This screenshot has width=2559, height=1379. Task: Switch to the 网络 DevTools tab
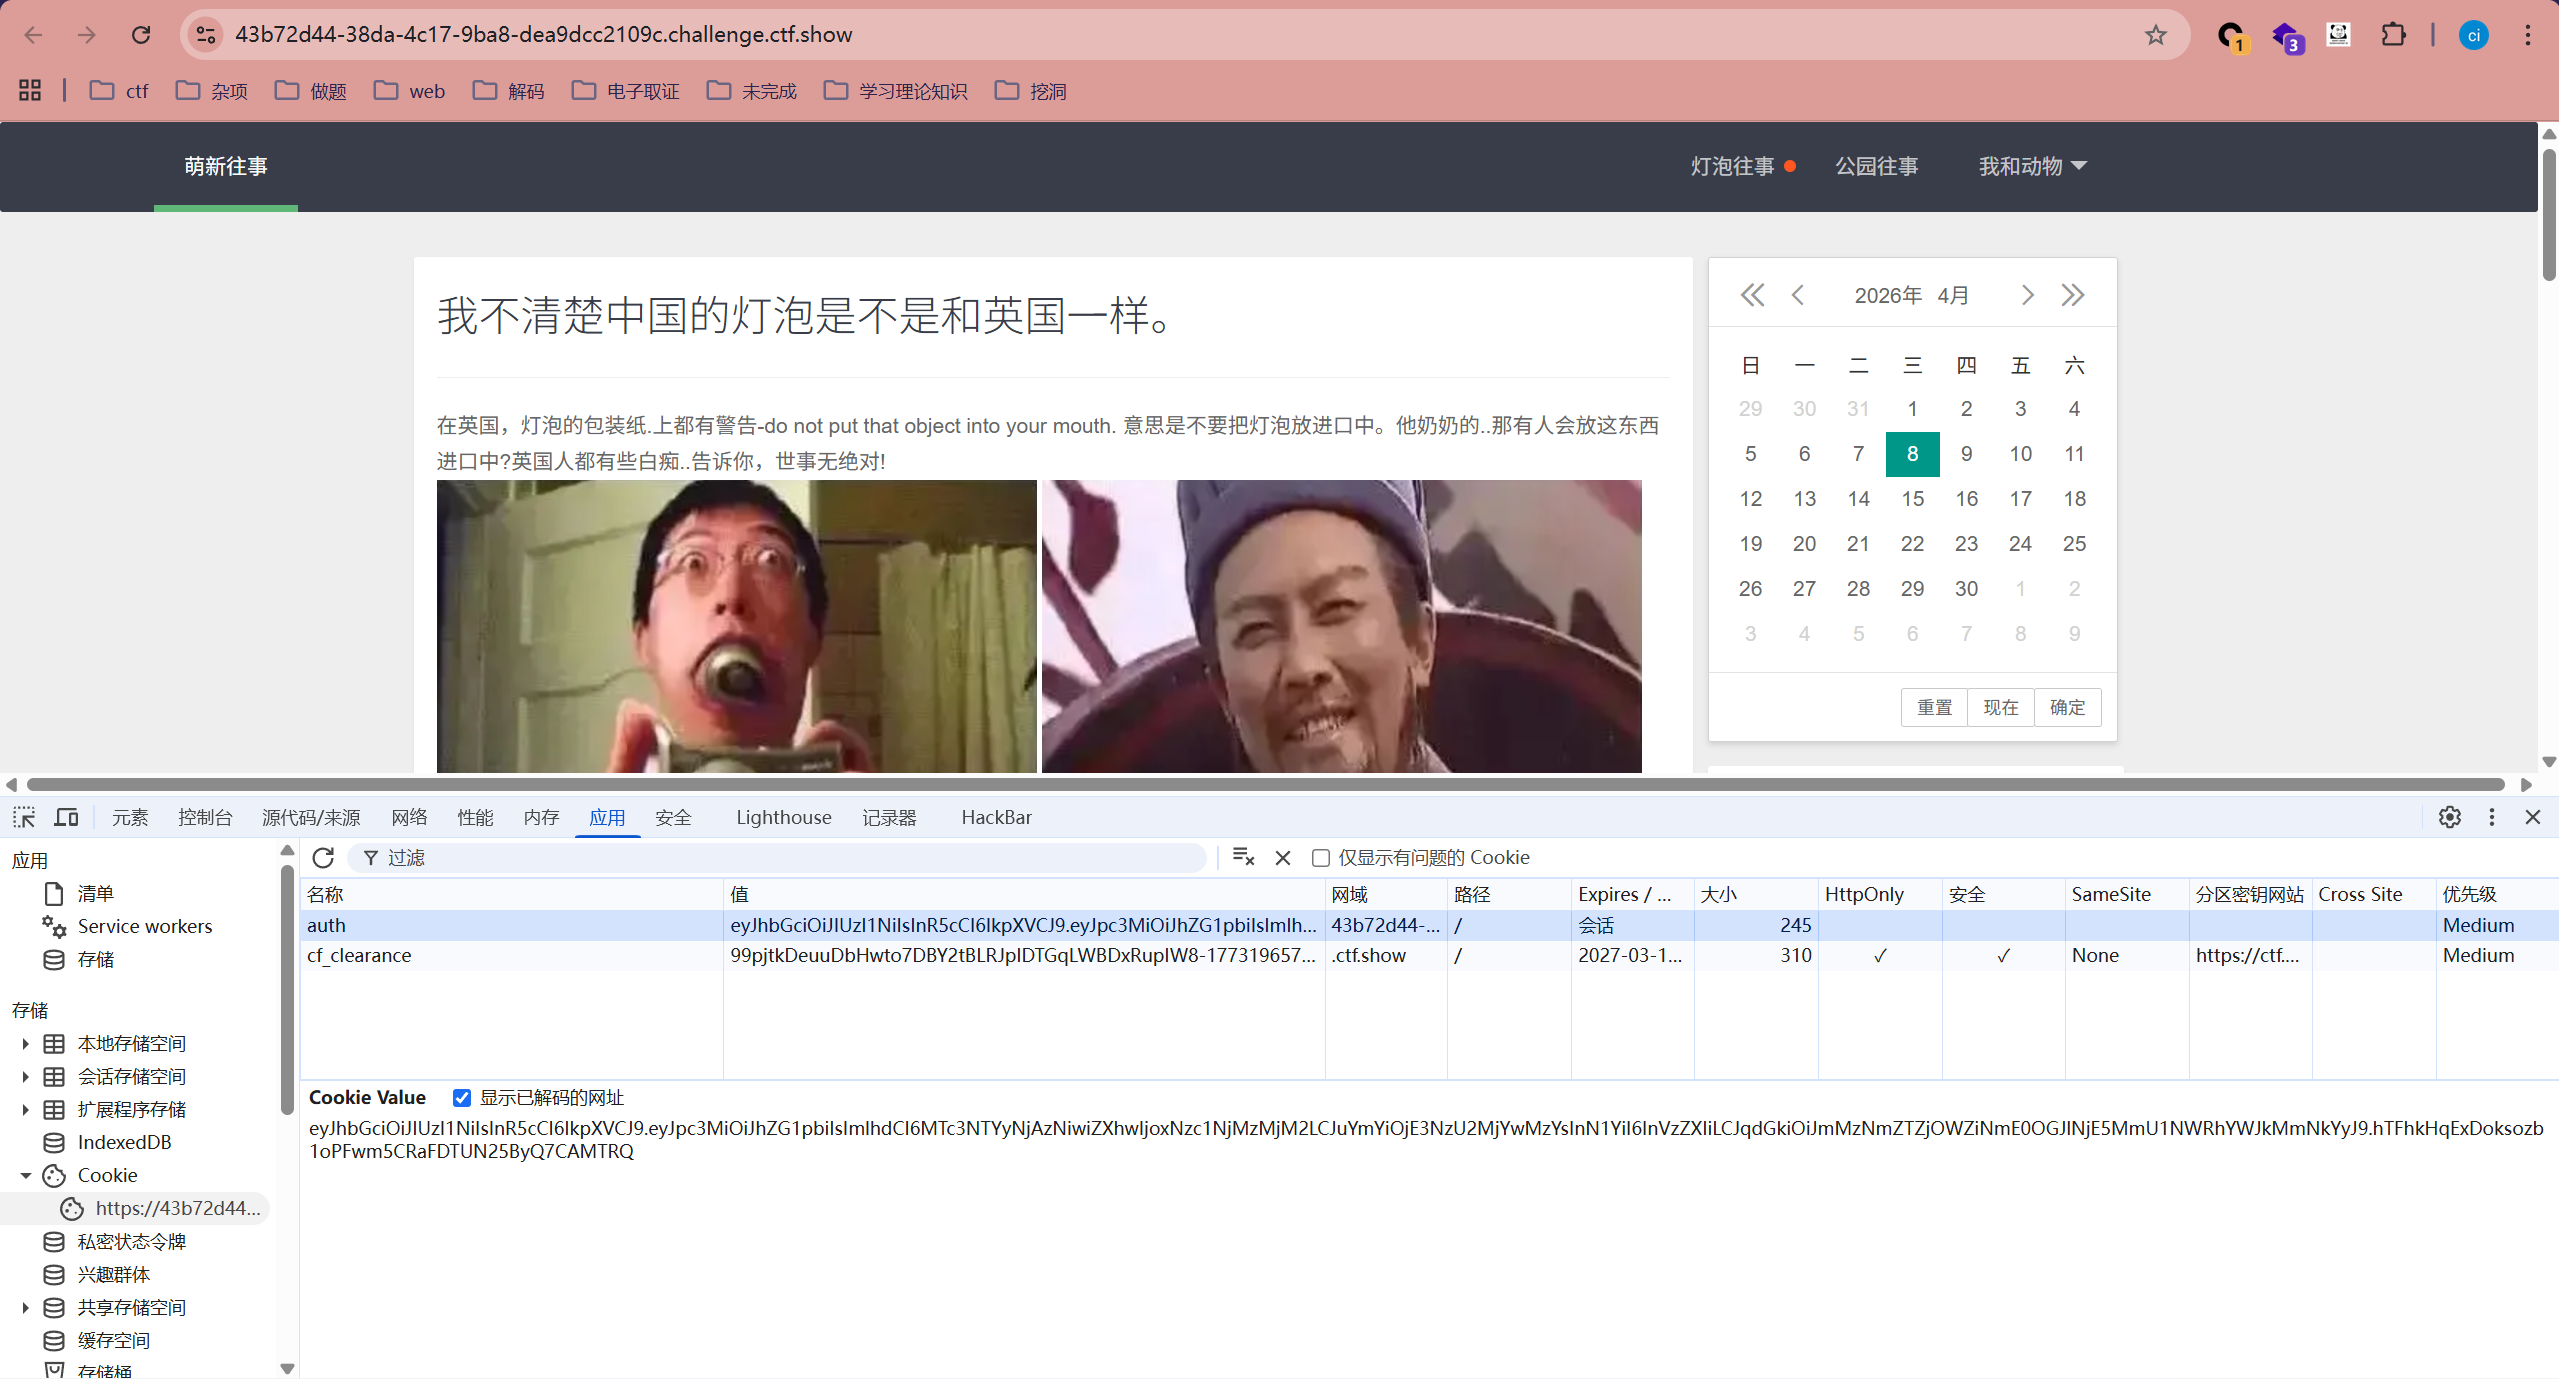(409, 817)
